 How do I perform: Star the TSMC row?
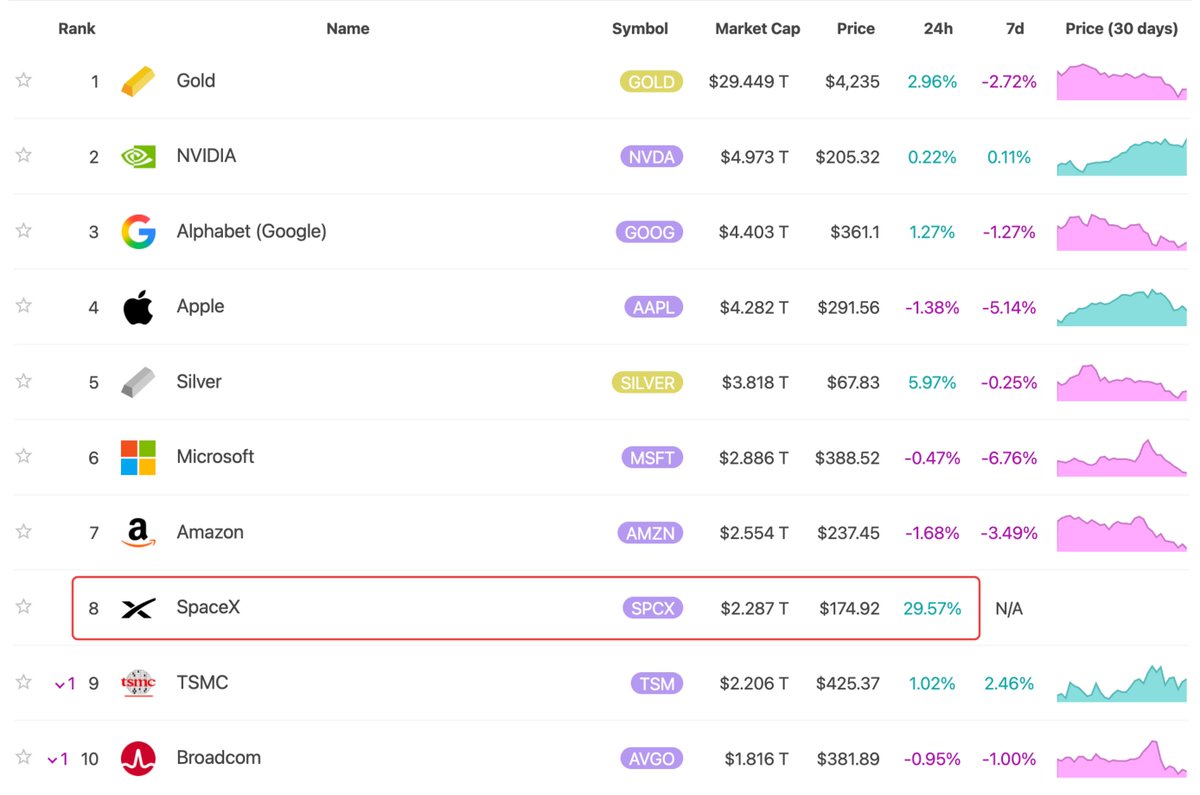pos(24,682)
